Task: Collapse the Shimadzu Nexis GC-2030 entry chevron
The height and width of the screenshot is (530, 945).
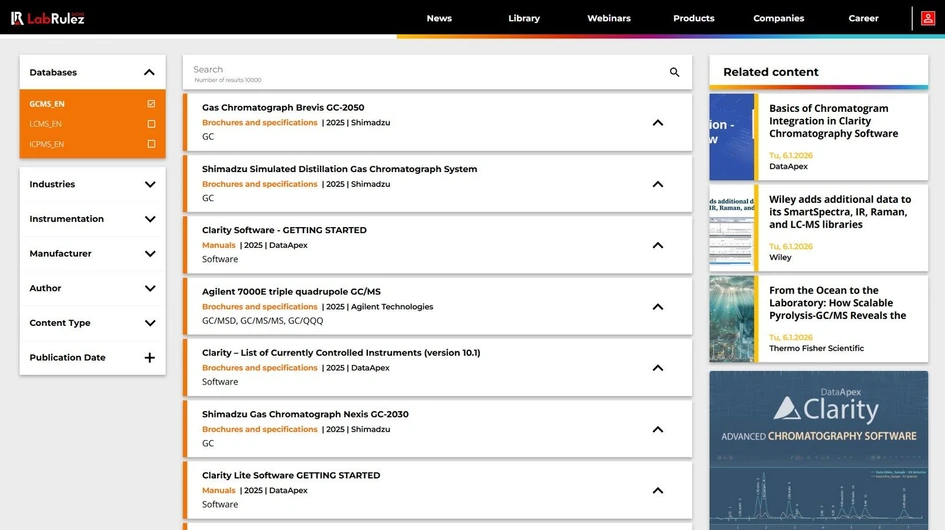Action: 658,429
